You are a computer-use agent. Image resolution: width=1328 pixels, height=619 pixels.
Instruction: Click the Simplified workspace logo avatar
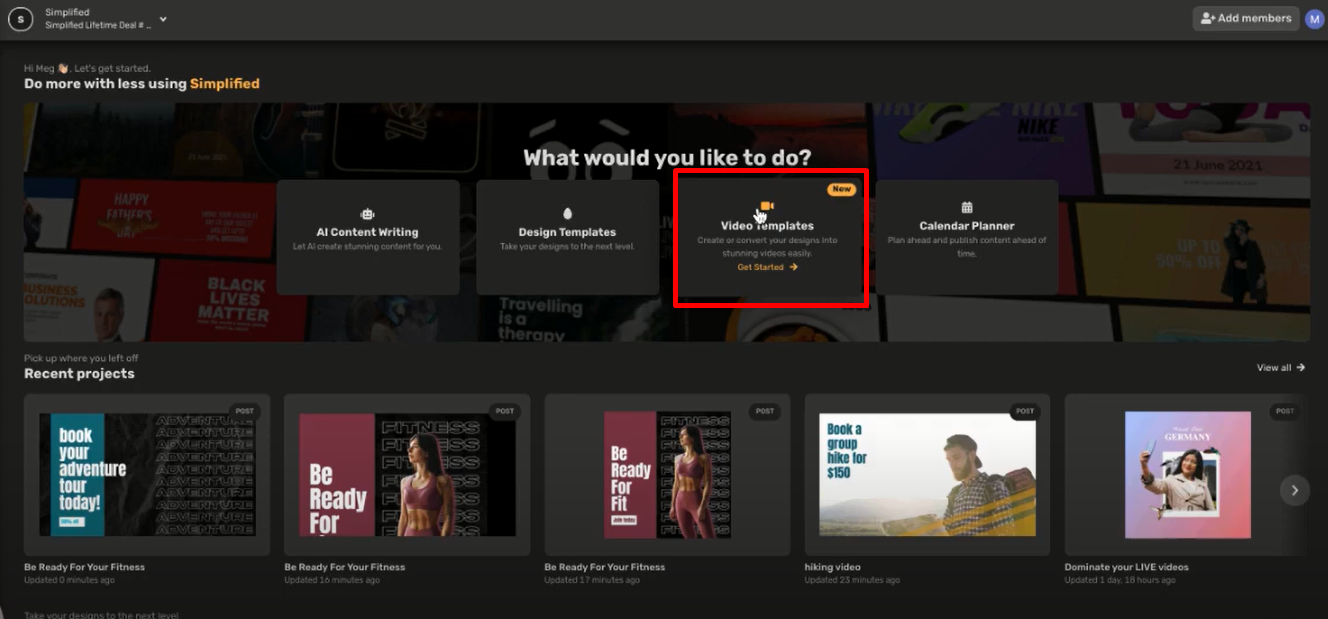[x=20, y=19]
